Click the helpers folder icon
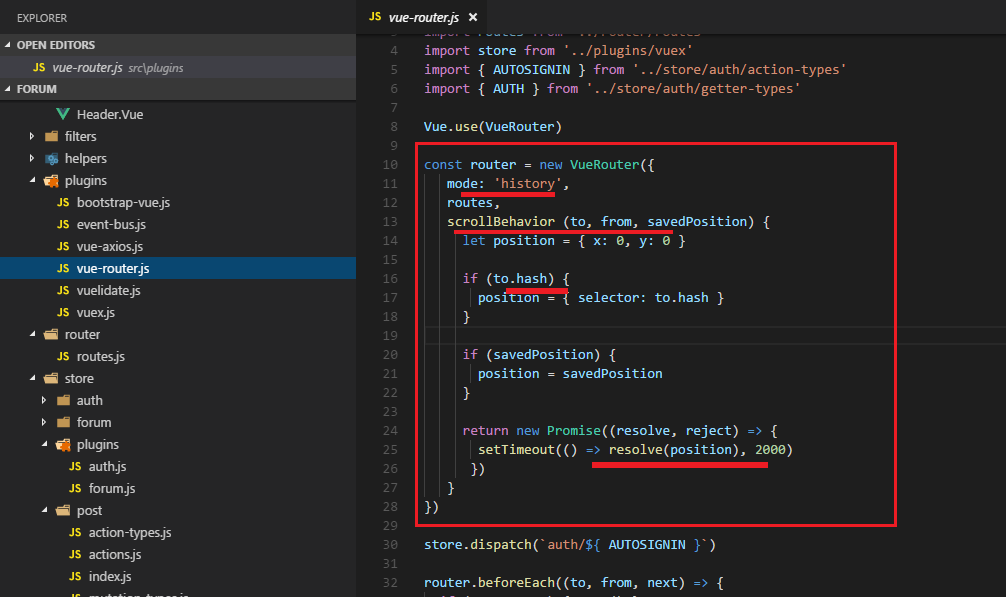 tap(51, 158)
